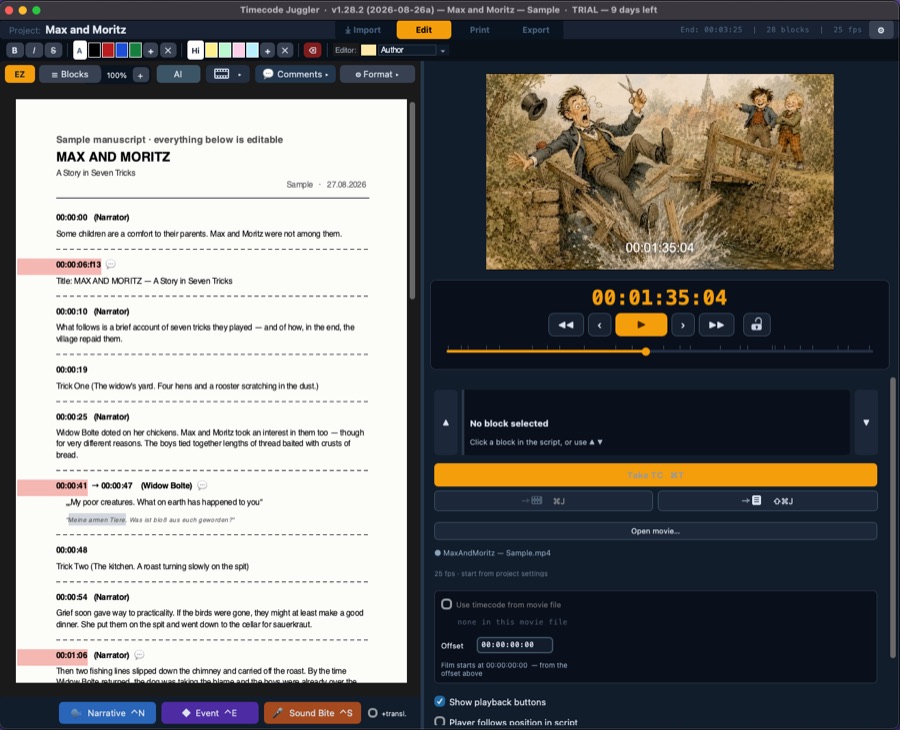Toggle the Blocks view

(x=70, y=74)
